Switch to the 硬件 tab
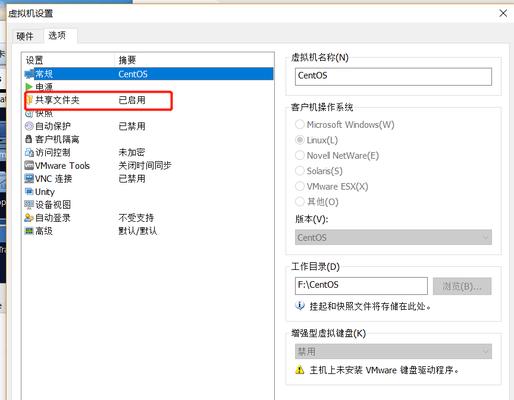Viewport: 514px width, 400px height. click(x=25, y=36)
